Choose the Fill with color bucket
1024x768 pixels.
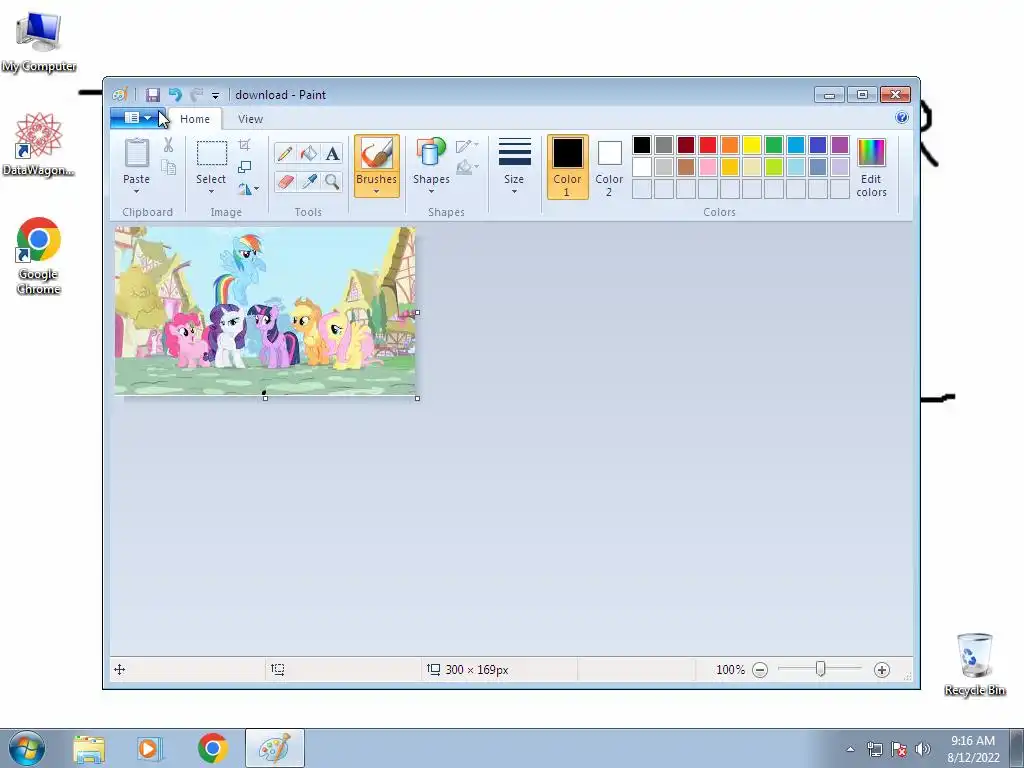click(x=308, y=153)
